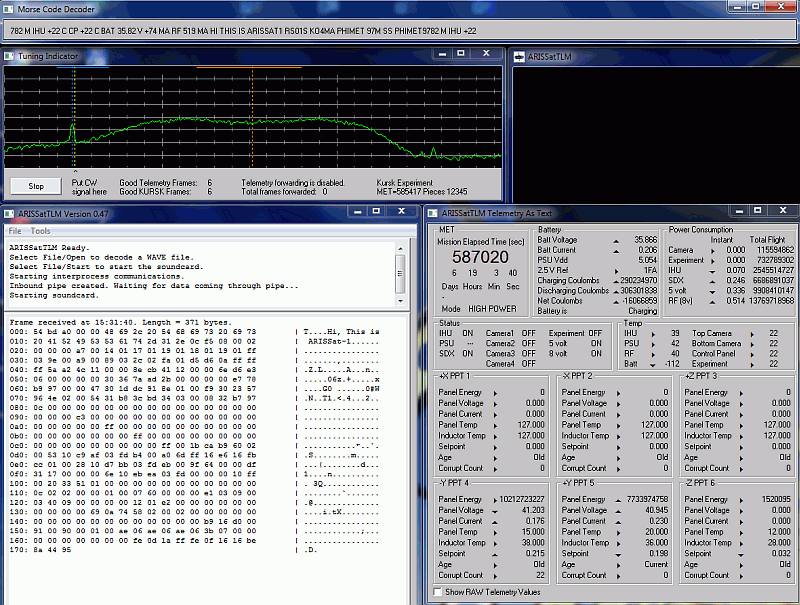Click ARISSatTLM Version 0.47 title icon
The height and width of the screenshot is (605, 800).
click(x=9, y=214)
